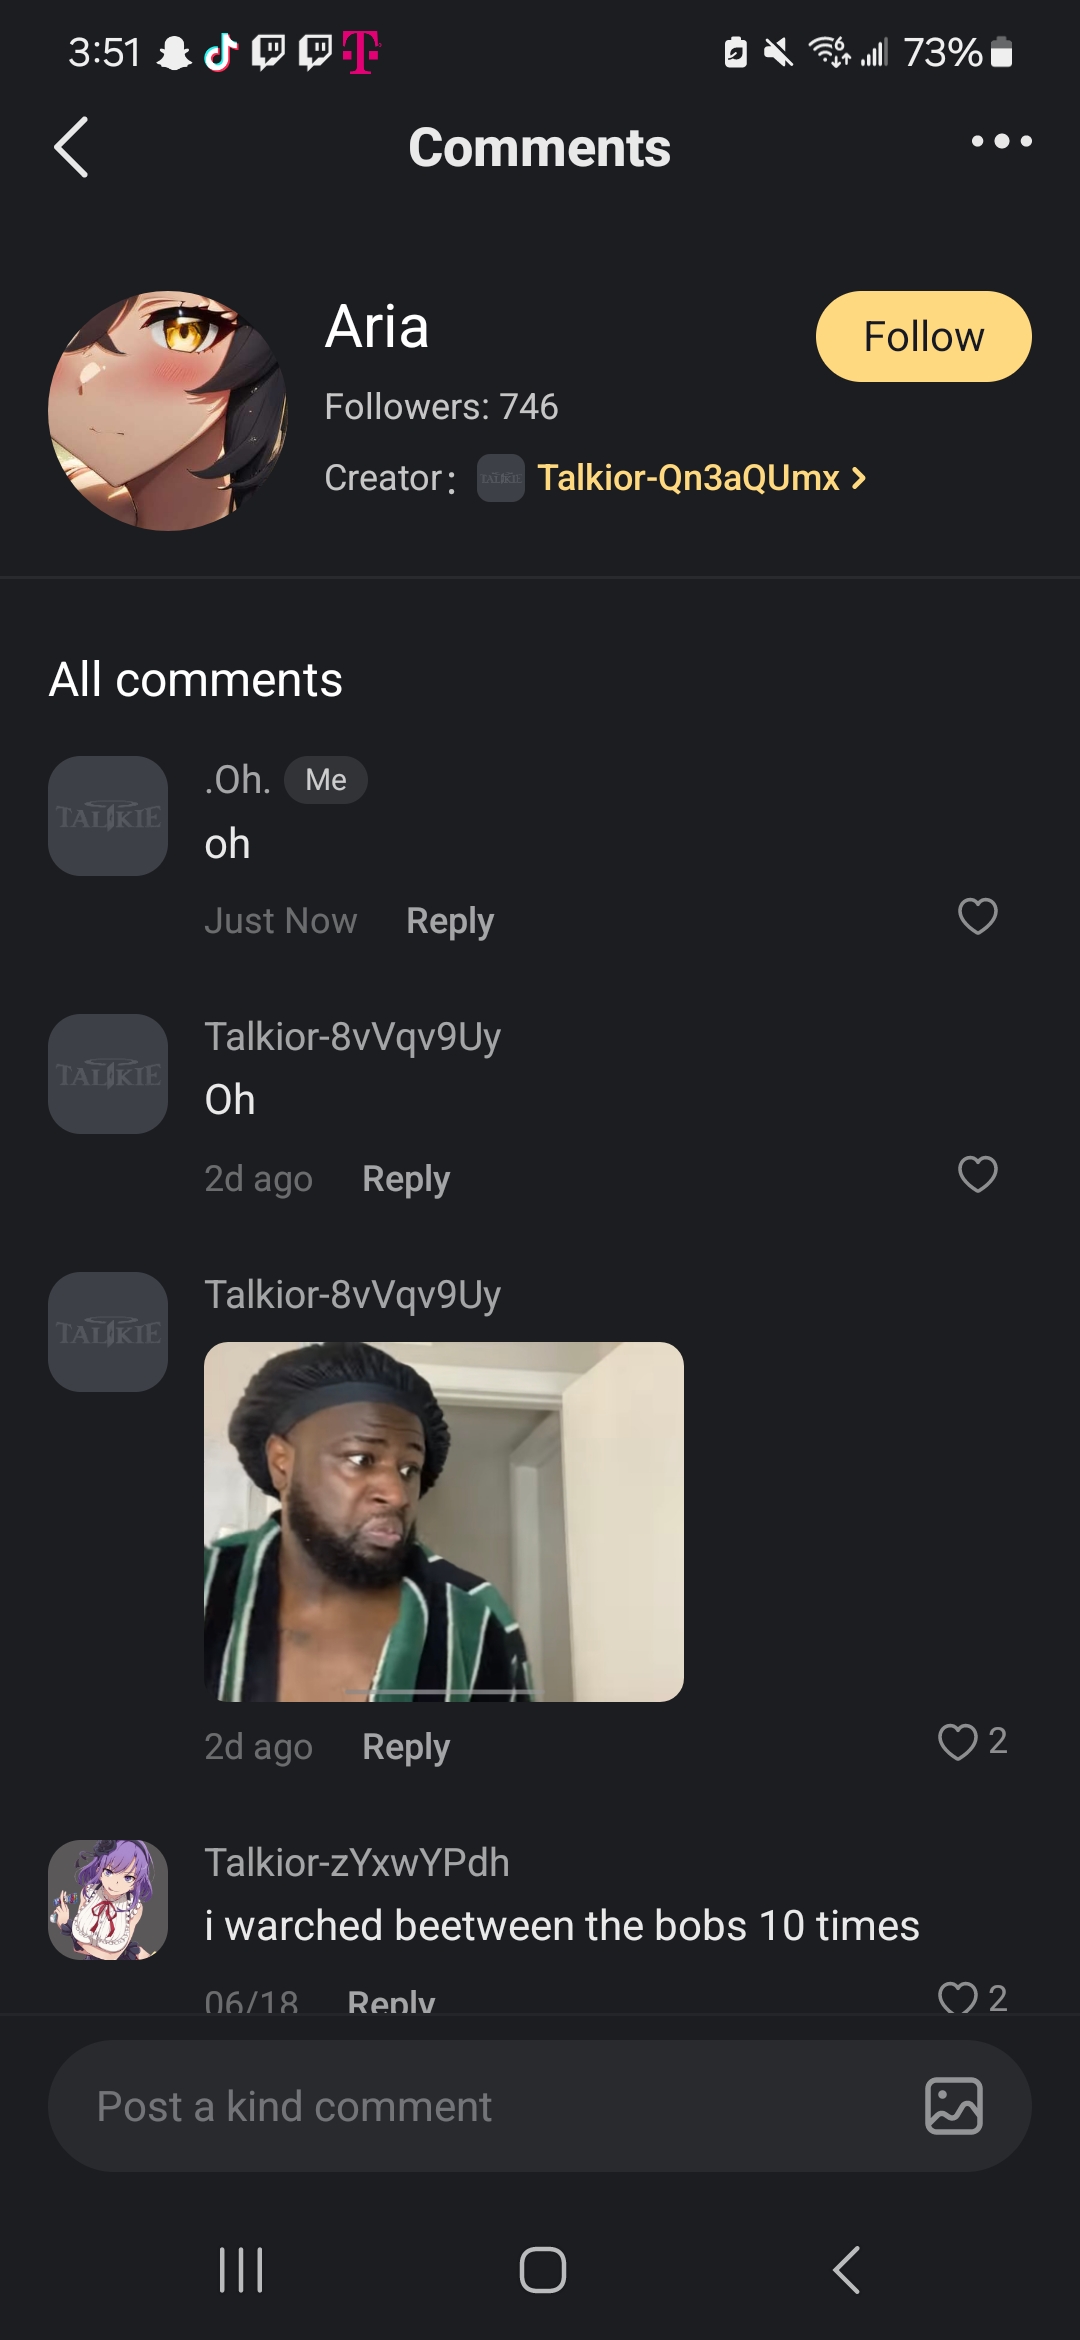Open Aria's round profile avatar
1080x2340 pixels.
(x=168, y=411)
